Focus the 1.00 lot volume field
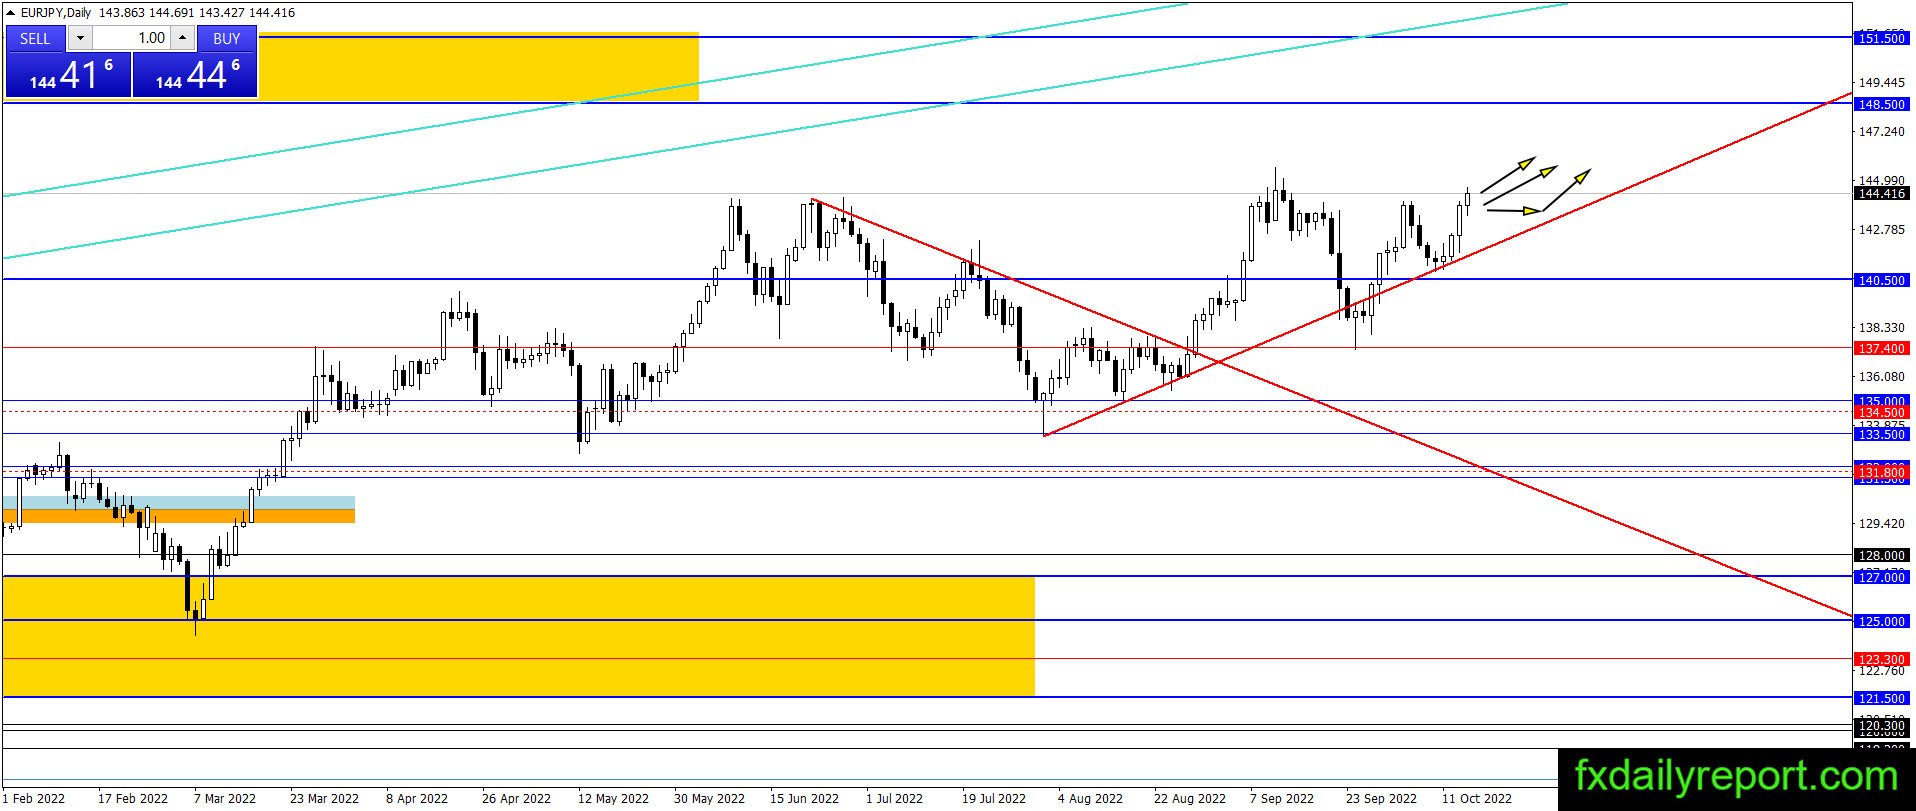The width and height of the screenshot is (1916, 811). (x=132, y=38)
